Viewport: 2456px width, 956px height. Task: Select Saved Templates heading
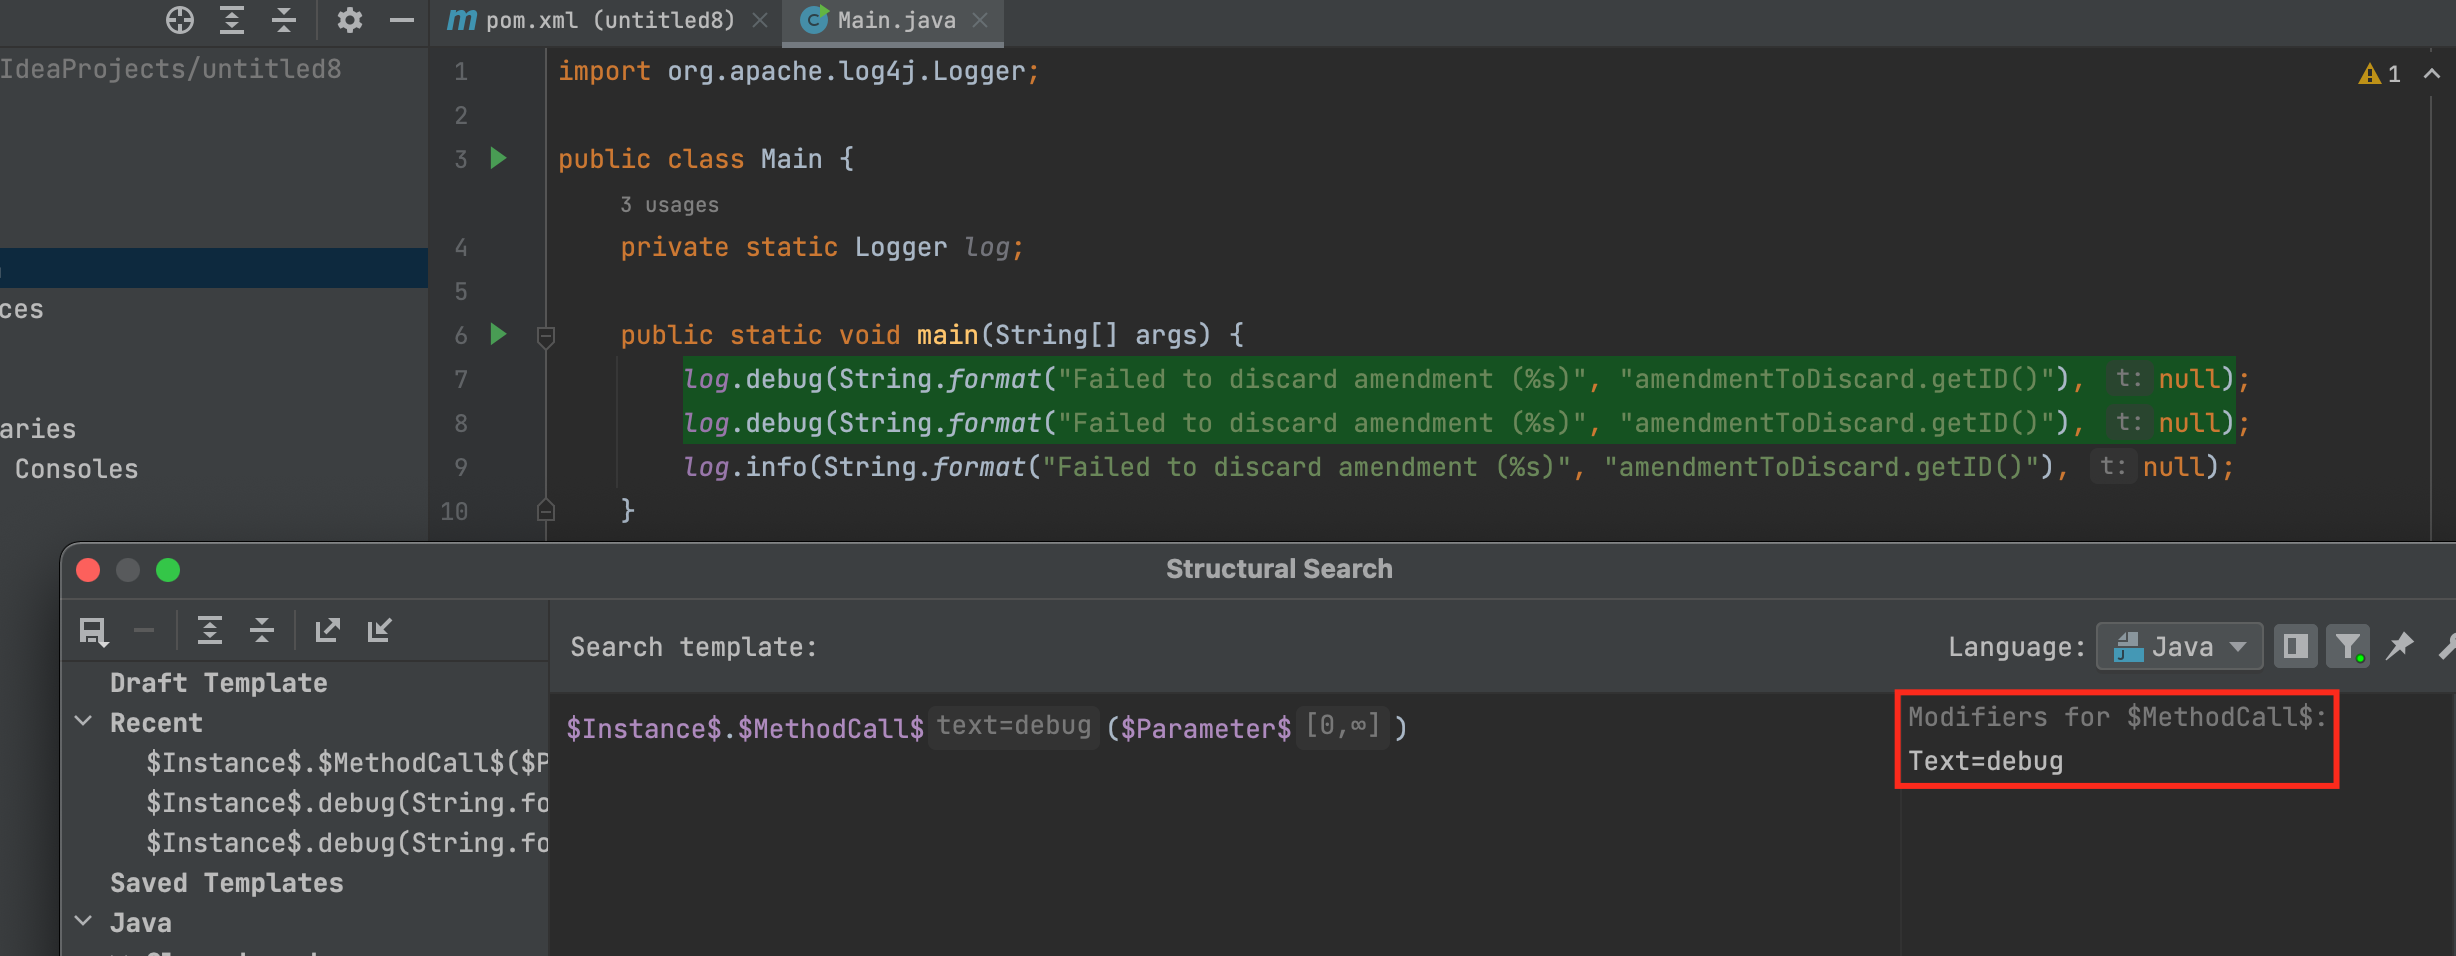coord(226,883)
